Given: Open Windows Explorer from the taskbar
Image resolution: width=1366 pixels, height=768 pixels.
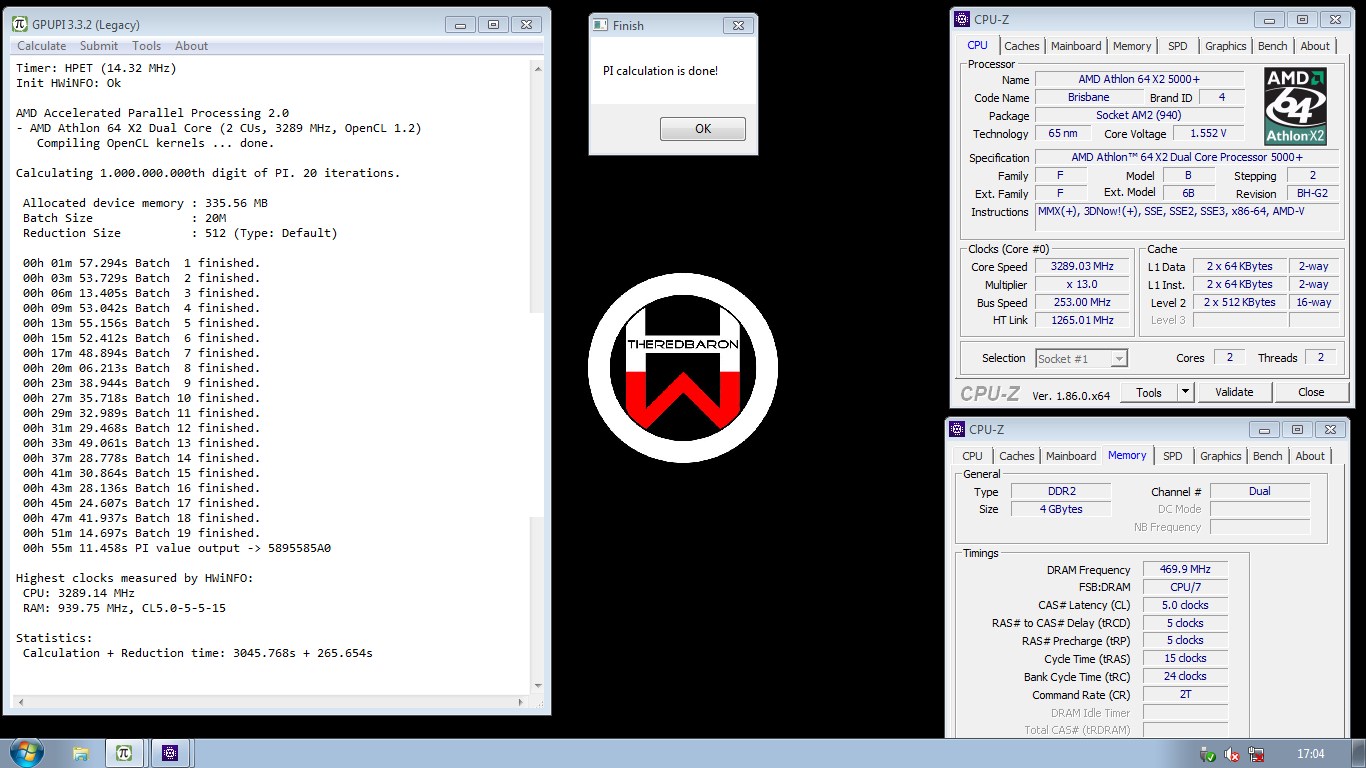Looking at the screenshot, I should click(81, 753).
